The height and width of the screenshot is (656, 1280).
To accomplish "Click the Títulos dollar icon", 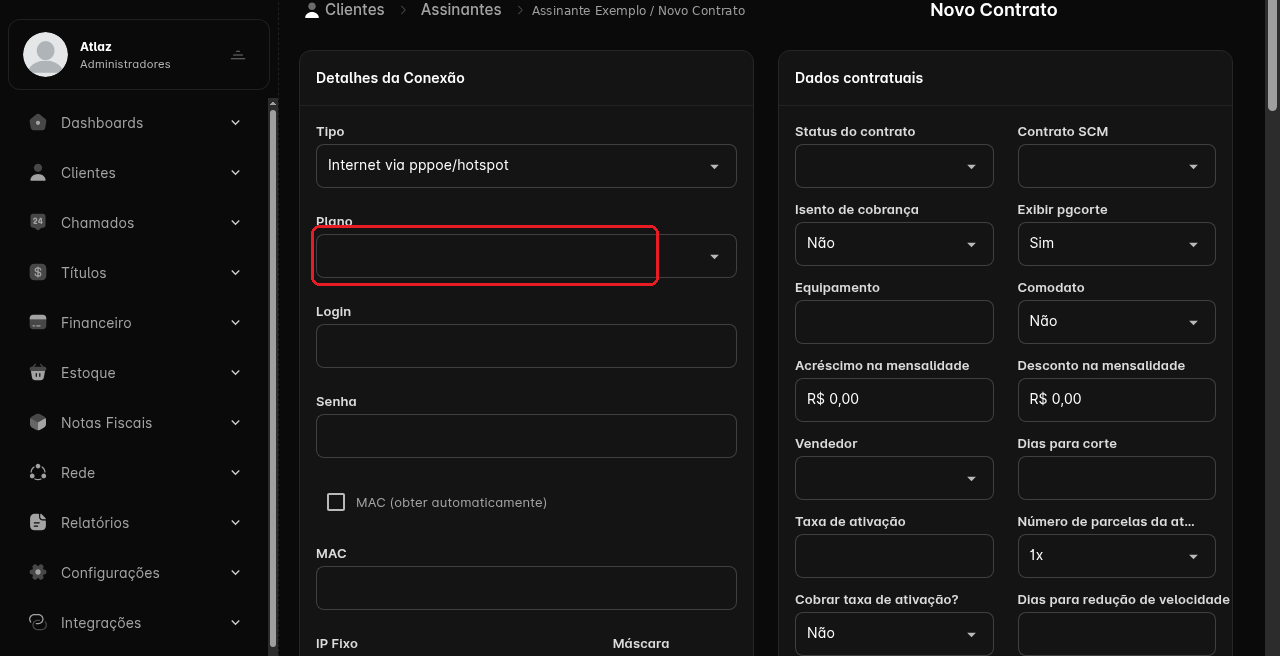I will point(38,272).
